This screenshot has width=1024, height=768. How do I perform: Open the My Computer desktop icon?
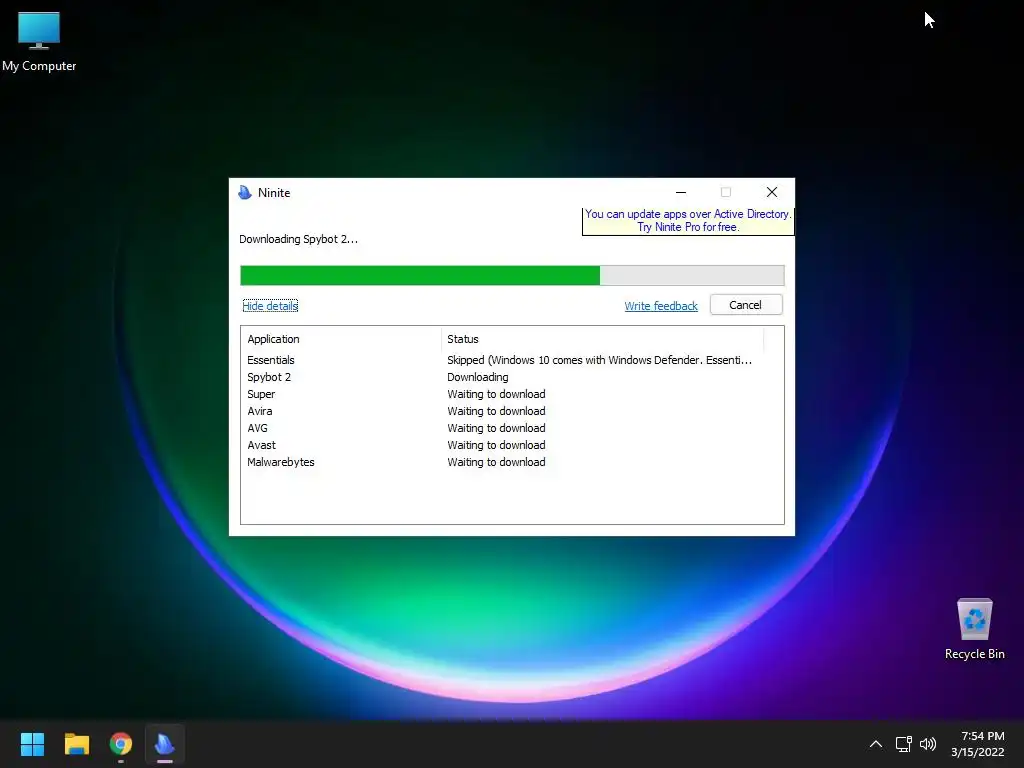(39, 42)
